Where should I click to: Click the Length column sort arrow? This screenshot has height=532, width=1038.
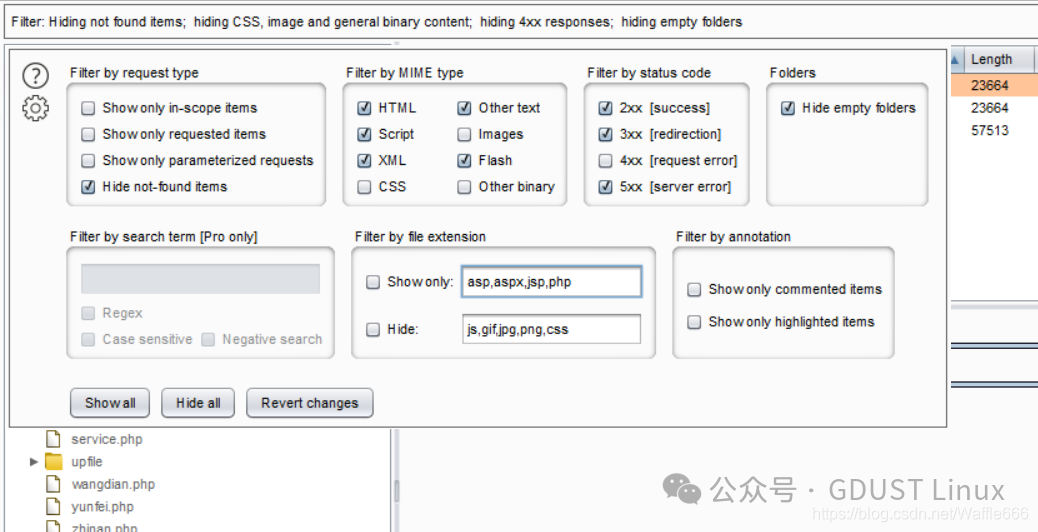click(x=955, y=60)
